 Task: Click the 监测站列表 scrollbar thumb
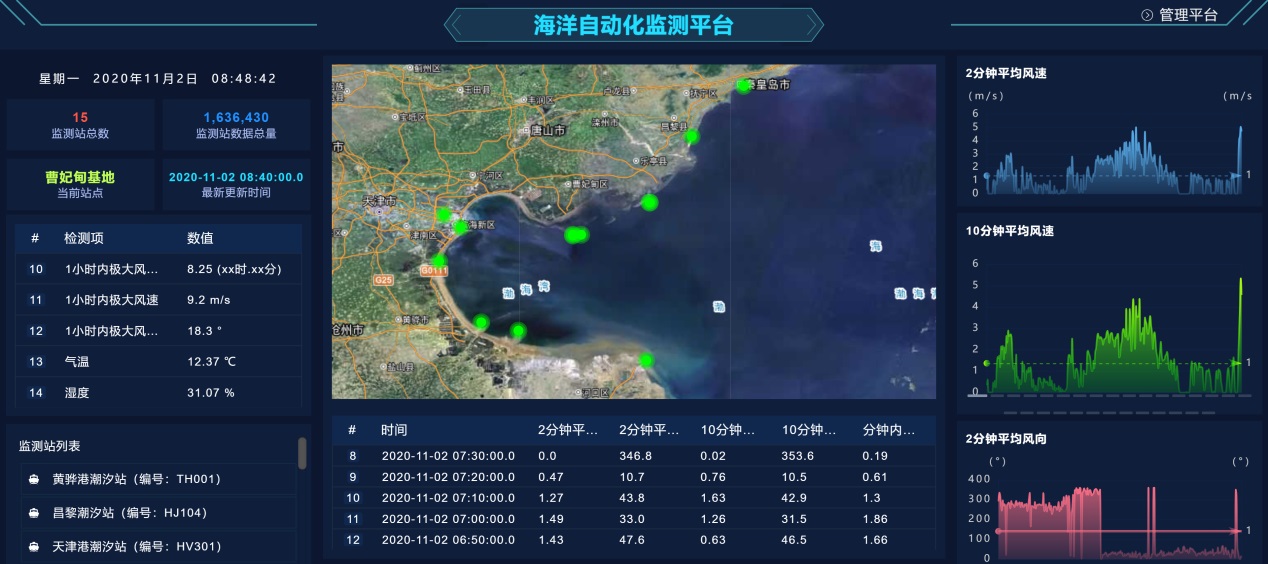tap(302, 453)
